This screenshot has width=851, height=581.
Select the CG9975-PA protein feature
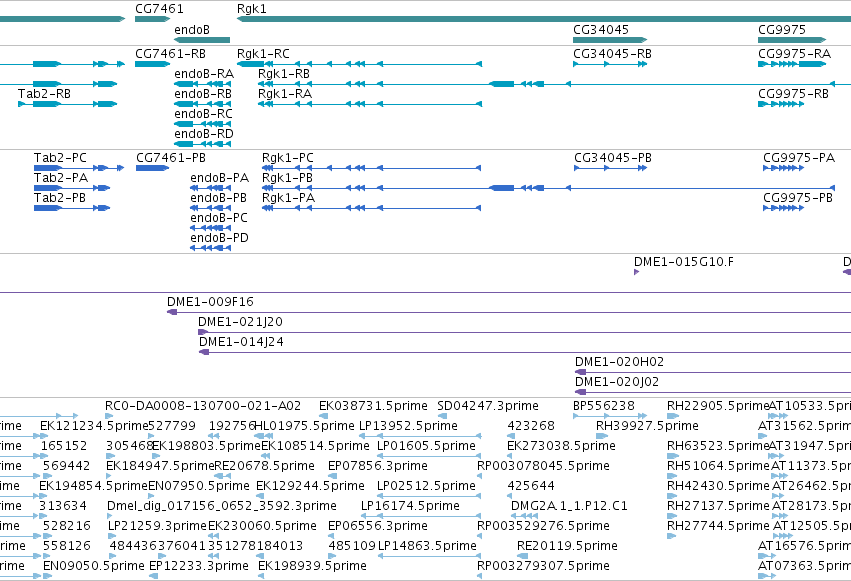point(783,168)
